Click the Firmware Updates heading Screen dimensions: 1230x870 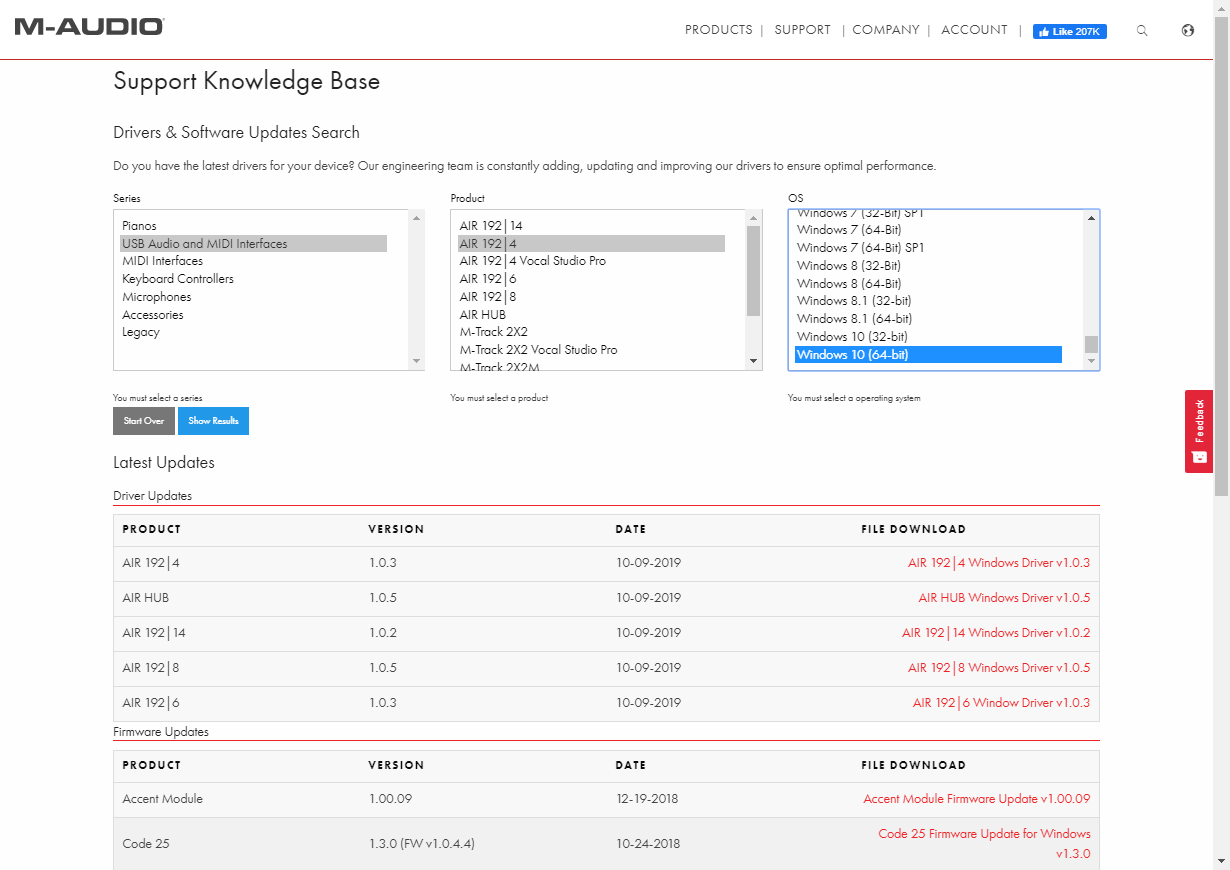[161, 731]
